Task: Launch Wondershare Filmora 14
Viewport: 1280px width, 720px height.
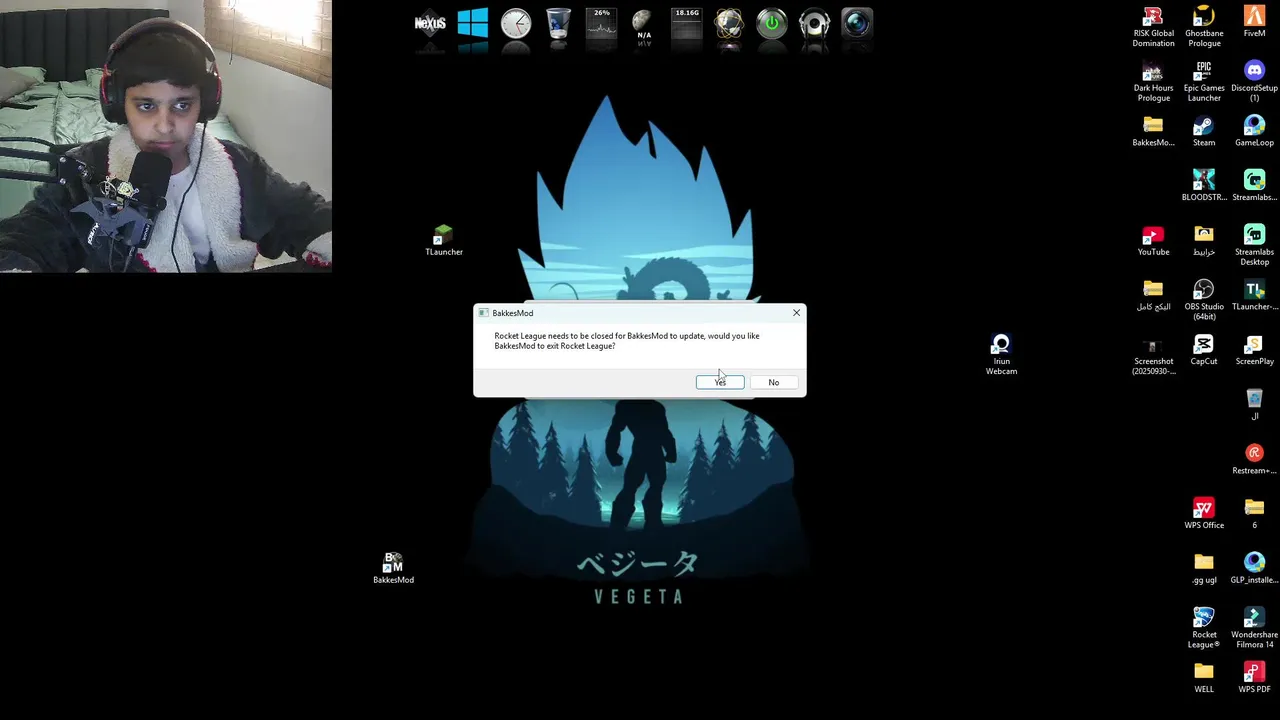Action: [x=1254, y=629]
